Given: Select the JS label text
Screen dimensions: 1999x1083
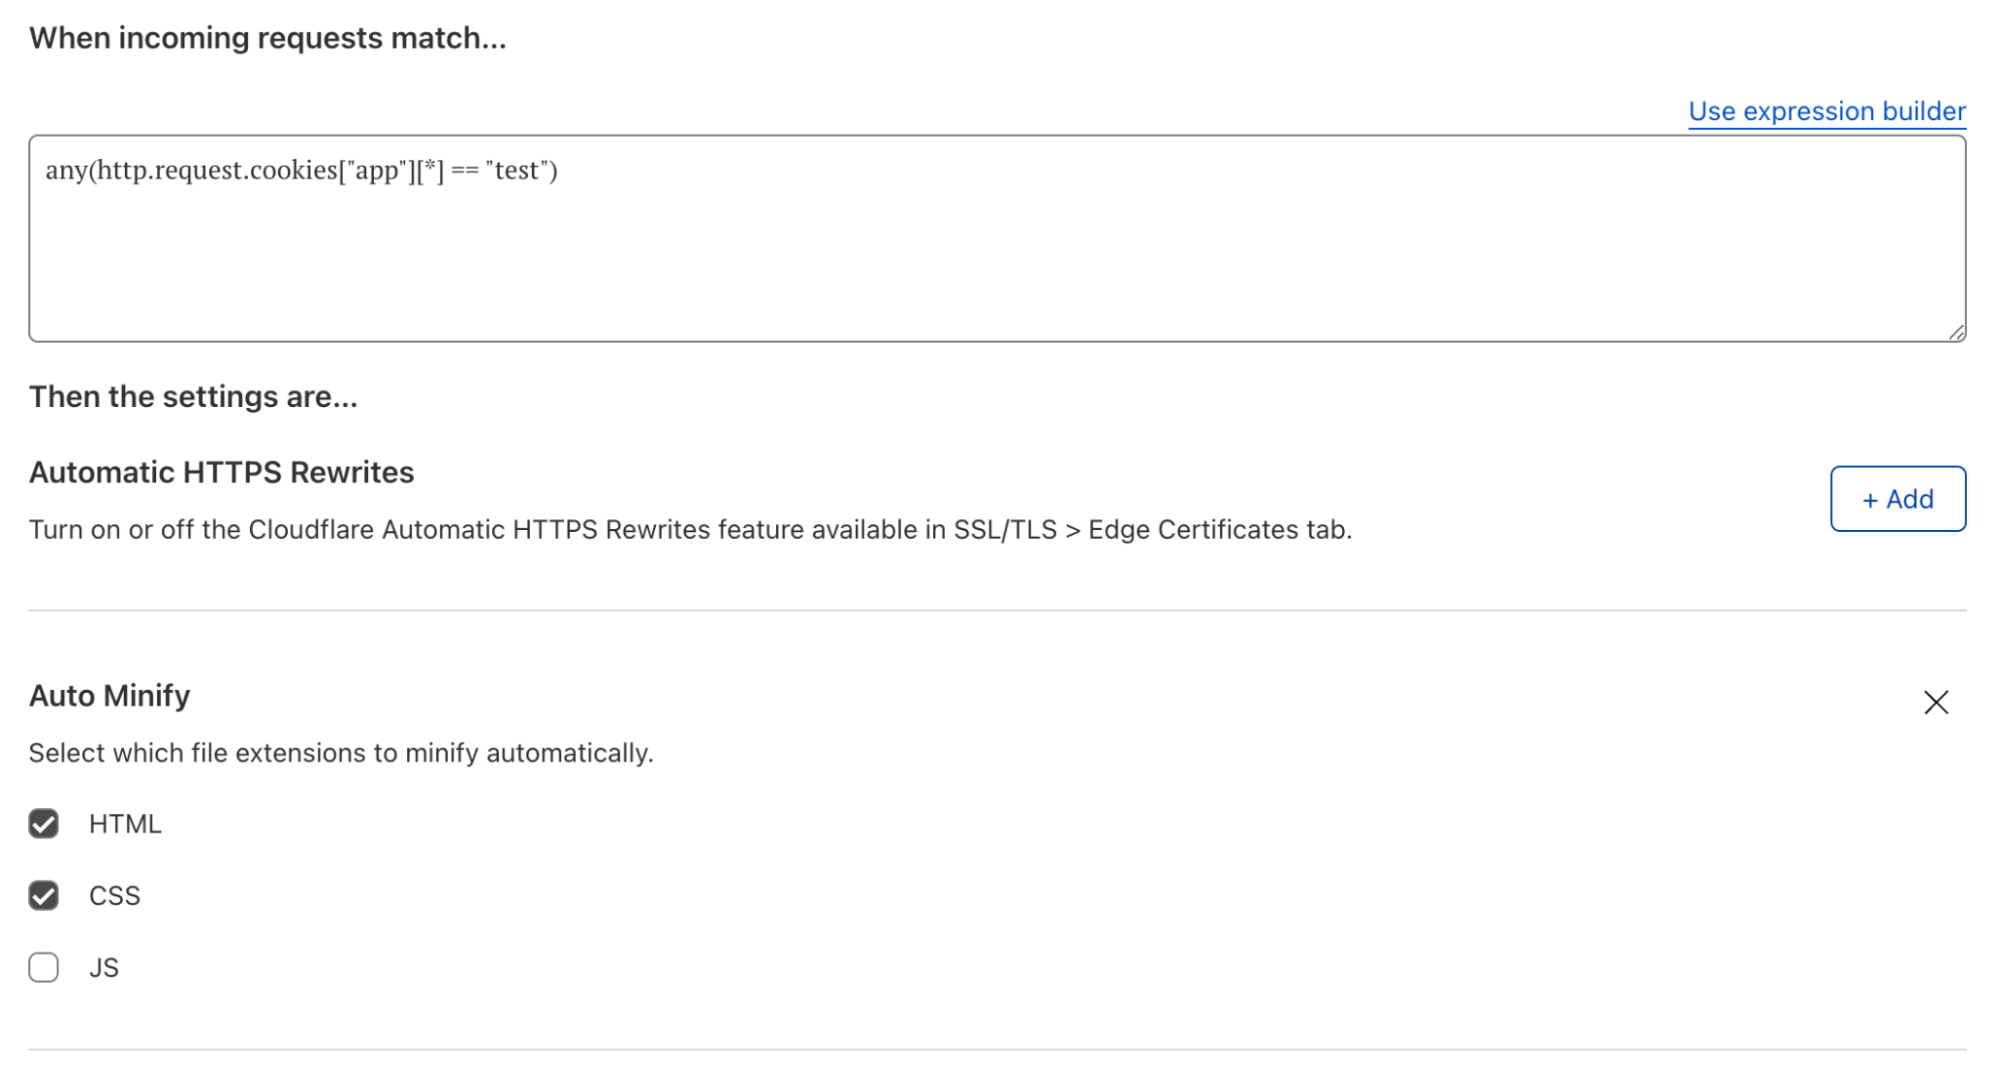Looking at the screenshot, I should coord(104,968).
